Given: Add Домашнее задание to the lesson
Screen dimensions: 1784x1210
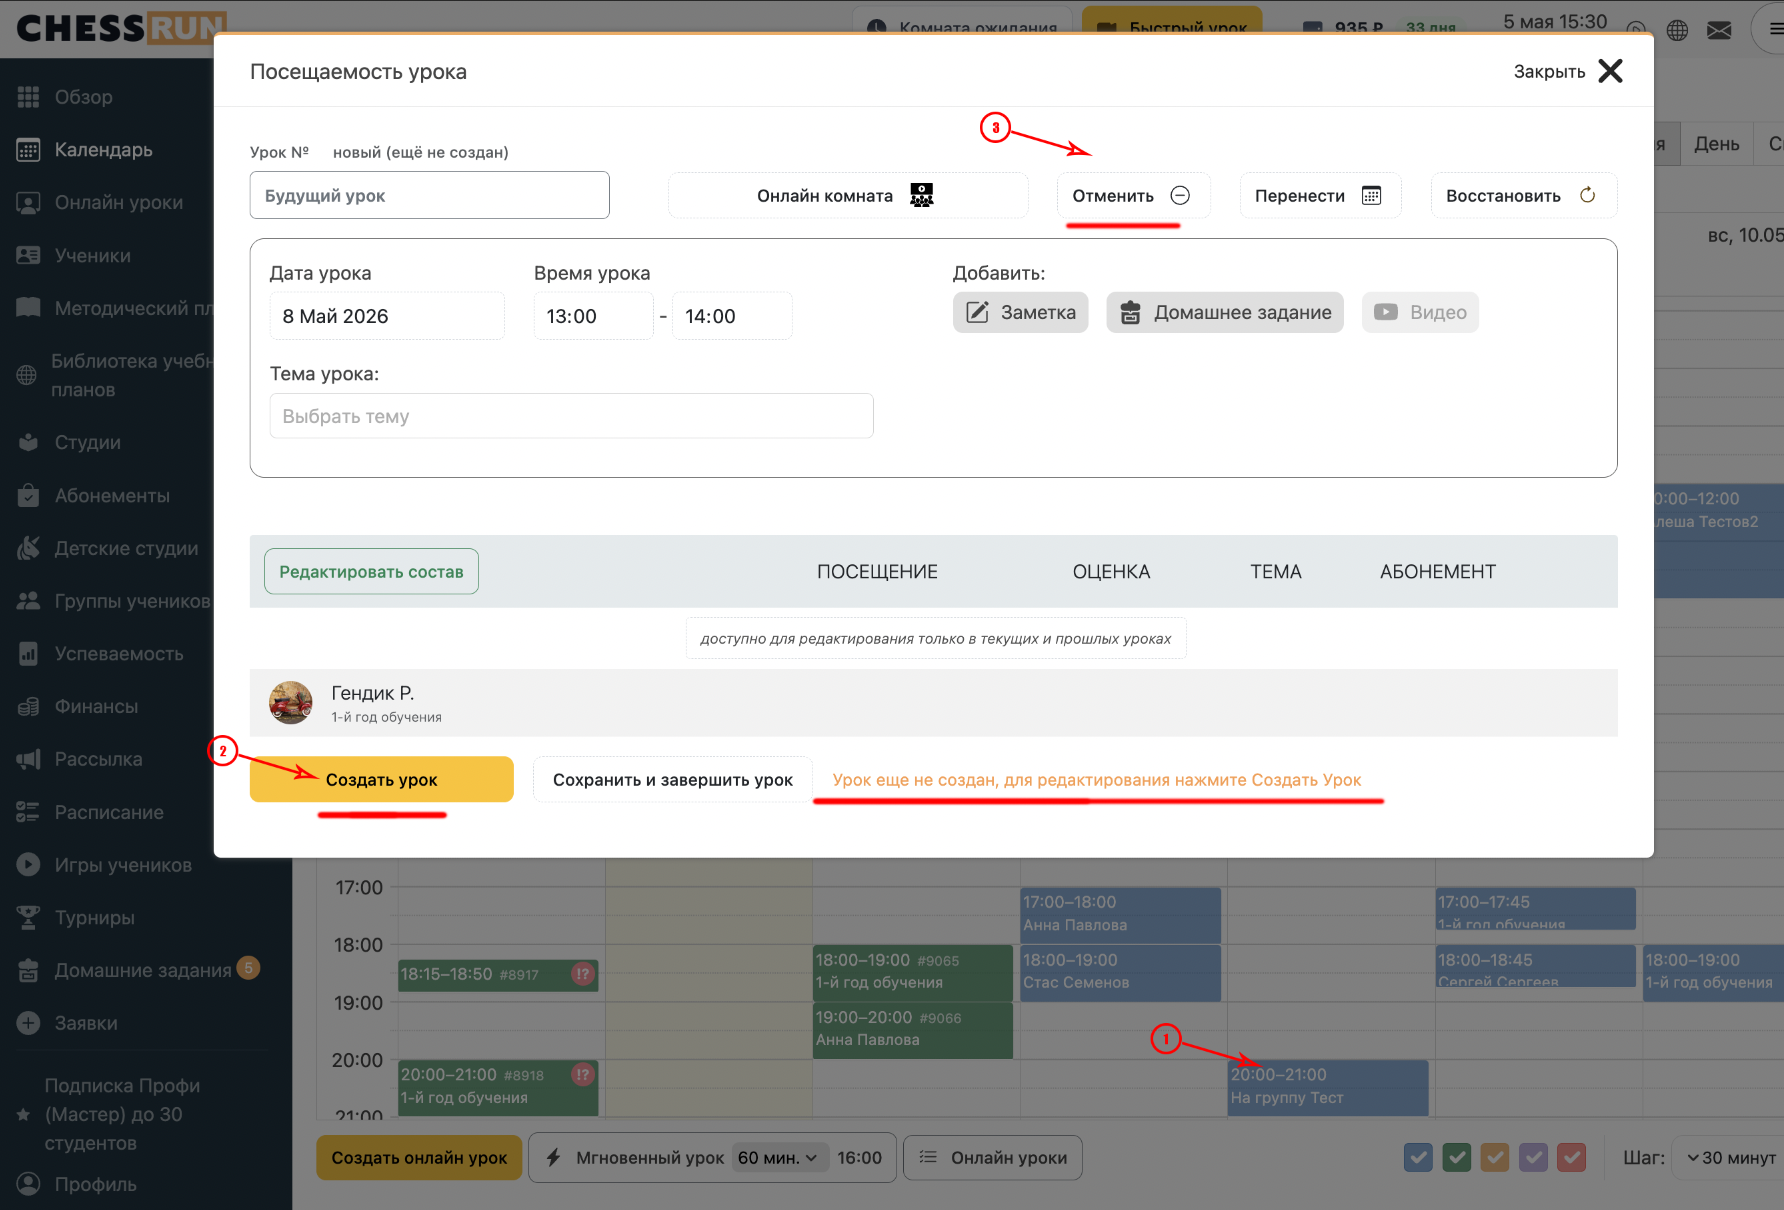Looking at the screenshot, I should pyautogui.click(x=1225, y=313).
